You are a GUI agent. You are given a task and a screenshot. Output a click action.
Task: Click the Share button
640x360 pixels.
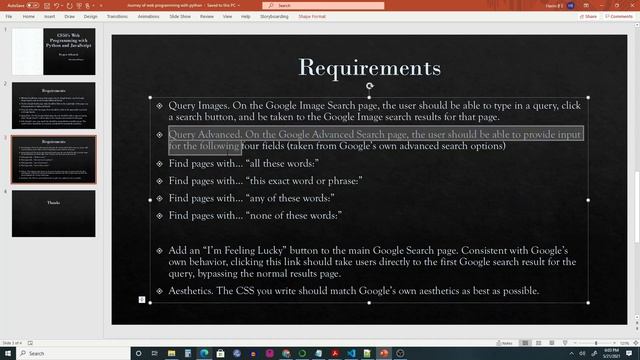pyautogui.click(x=588, y=17)
